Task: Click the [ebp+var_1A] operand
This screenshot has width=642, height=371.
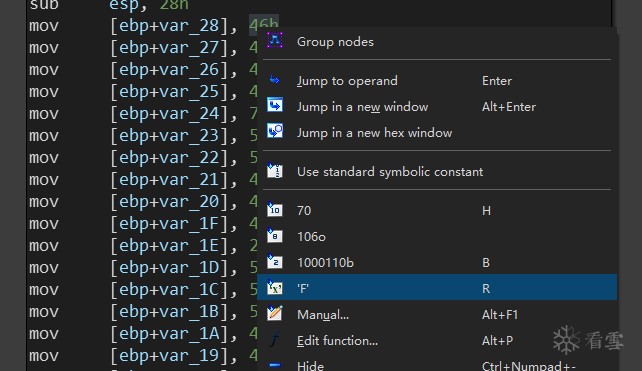Action: (168, 334)
